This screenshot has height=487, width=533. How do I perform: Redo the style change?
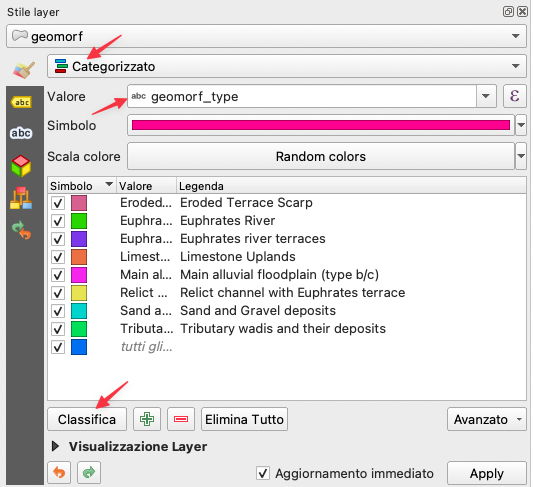[89, 472]
